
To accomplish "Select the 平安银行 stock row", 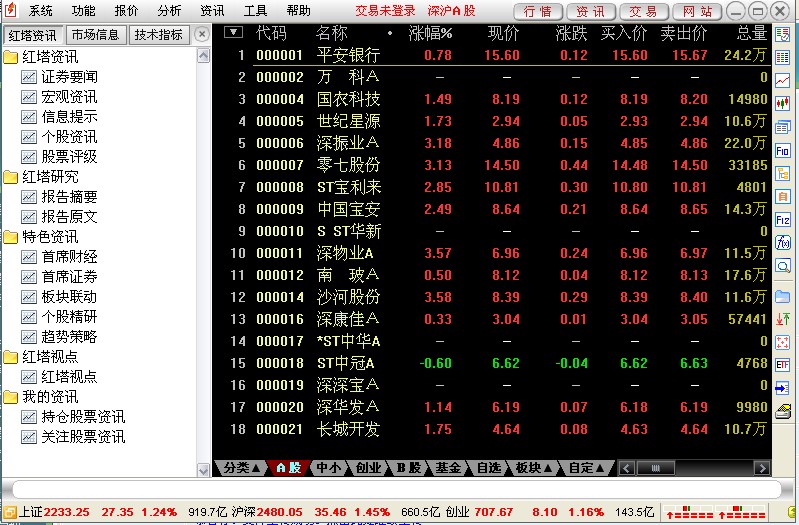I will tap(348, 55).
